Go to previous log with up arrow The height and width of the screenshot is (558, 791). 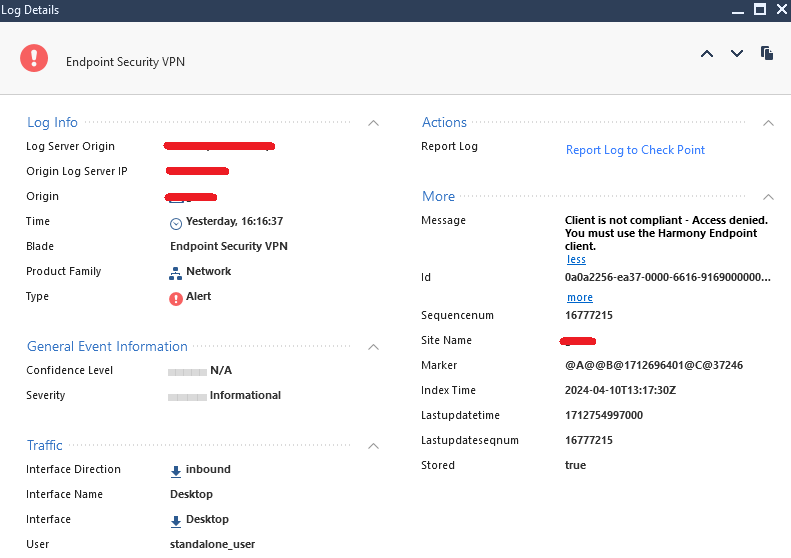click(707, 54)
